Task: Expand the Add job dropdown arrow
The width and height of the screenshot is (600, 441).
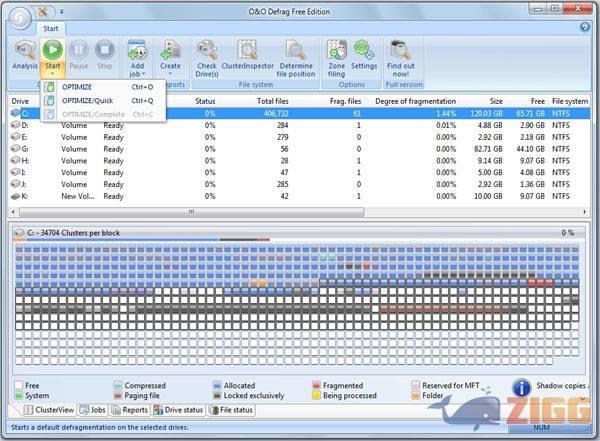Action: 144,74
